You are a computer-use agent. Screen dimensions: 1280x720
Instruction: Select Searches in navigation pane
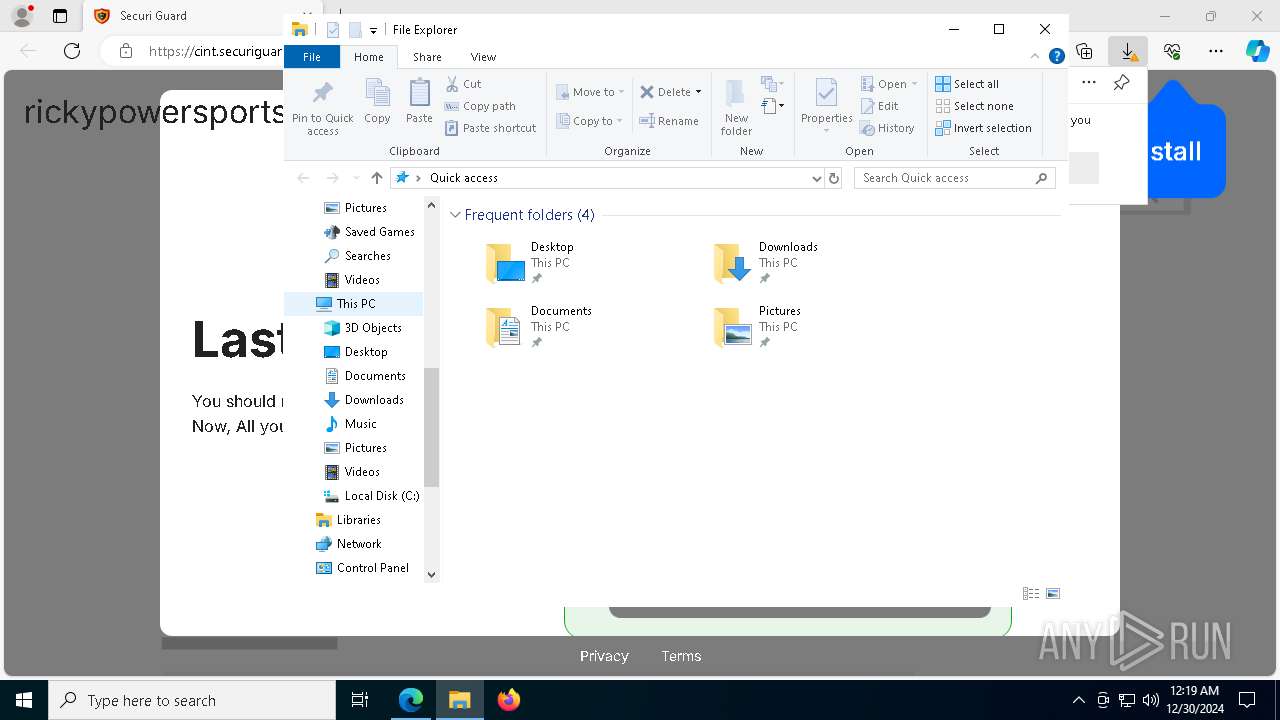367,256
